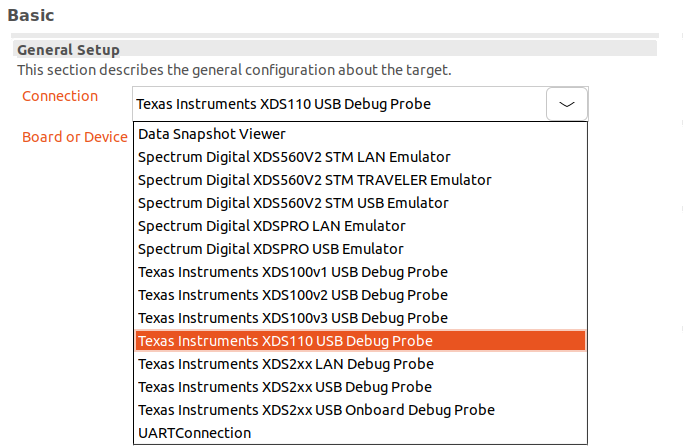Viewport: 683px width, 446px height.
Task: Select Spectrum Digital XDS560V2 STM TRAVELER Emulator
Action: point(314,180)
